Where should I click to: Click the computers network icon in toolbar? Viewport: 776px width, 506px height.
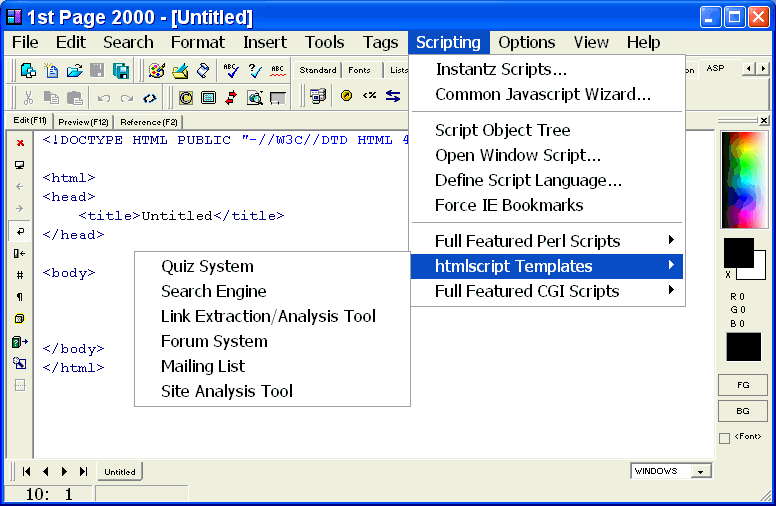pyautogui.click(x=318, y=96)
